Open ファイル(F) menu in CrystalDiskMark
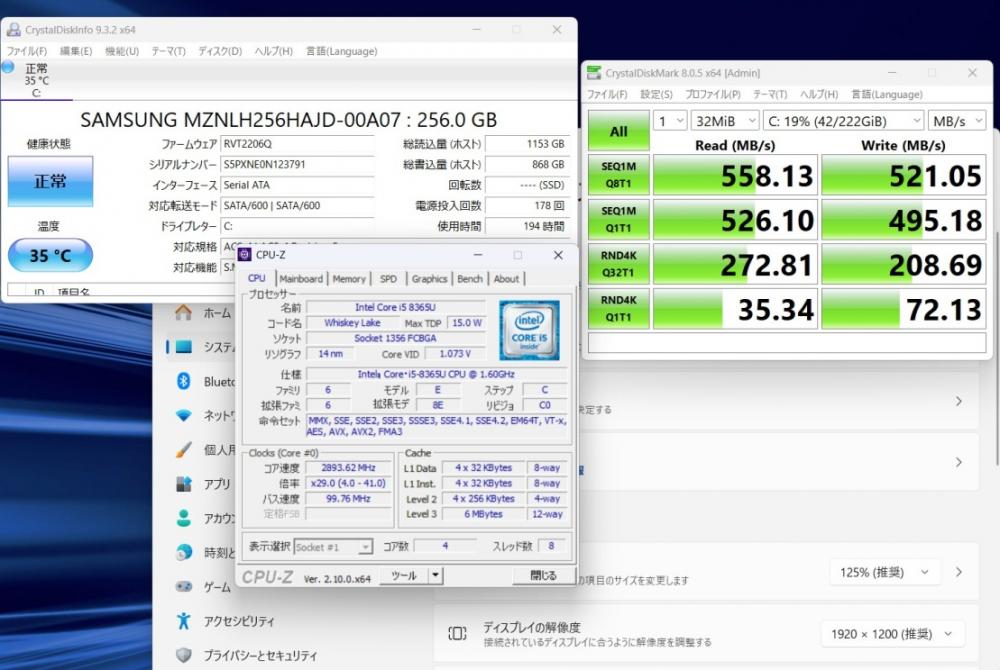1000x670 pixels. (x=607, y=94)
